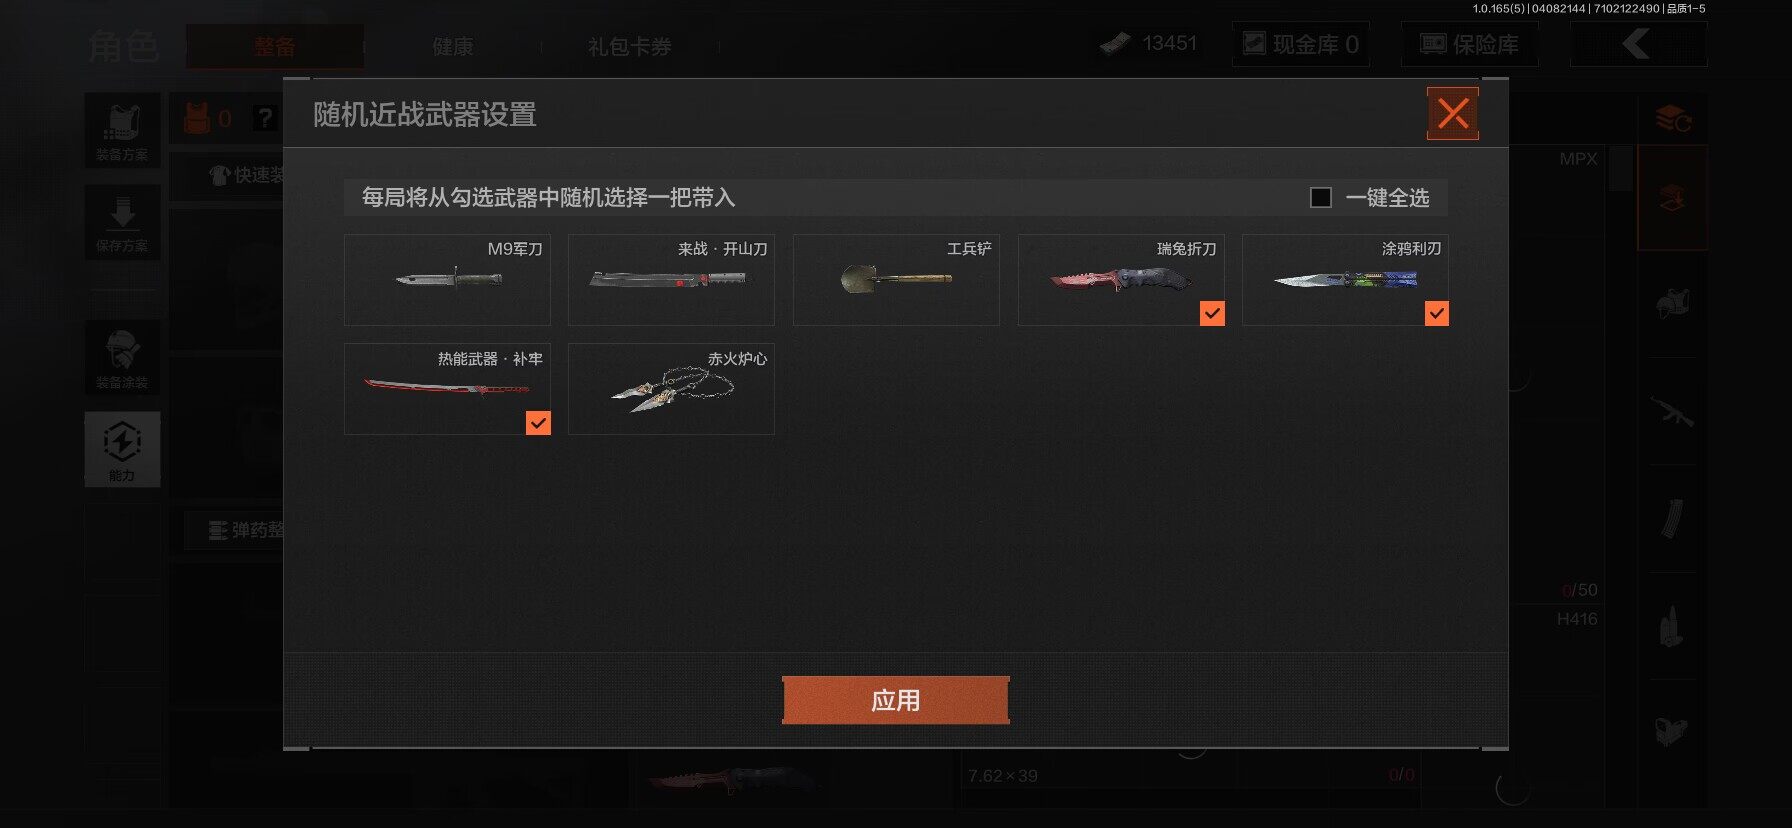This screenshot has height=828, width=1792.
Task: Click the 保存方案 save icon
Action: click(122, 223)
